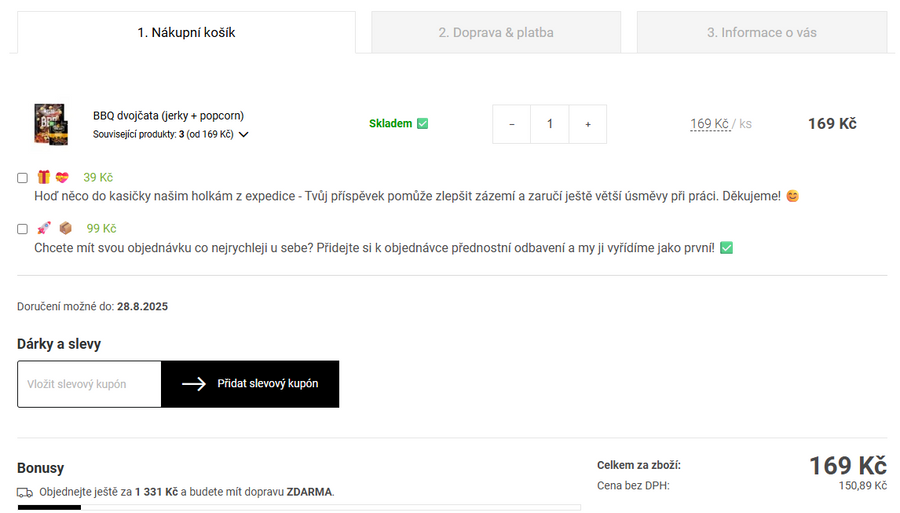This screenshot has height=513, width=900.
Task: Open the BBQ dvojčata product link
Action: pyautogui.click(x=168, y=116)
